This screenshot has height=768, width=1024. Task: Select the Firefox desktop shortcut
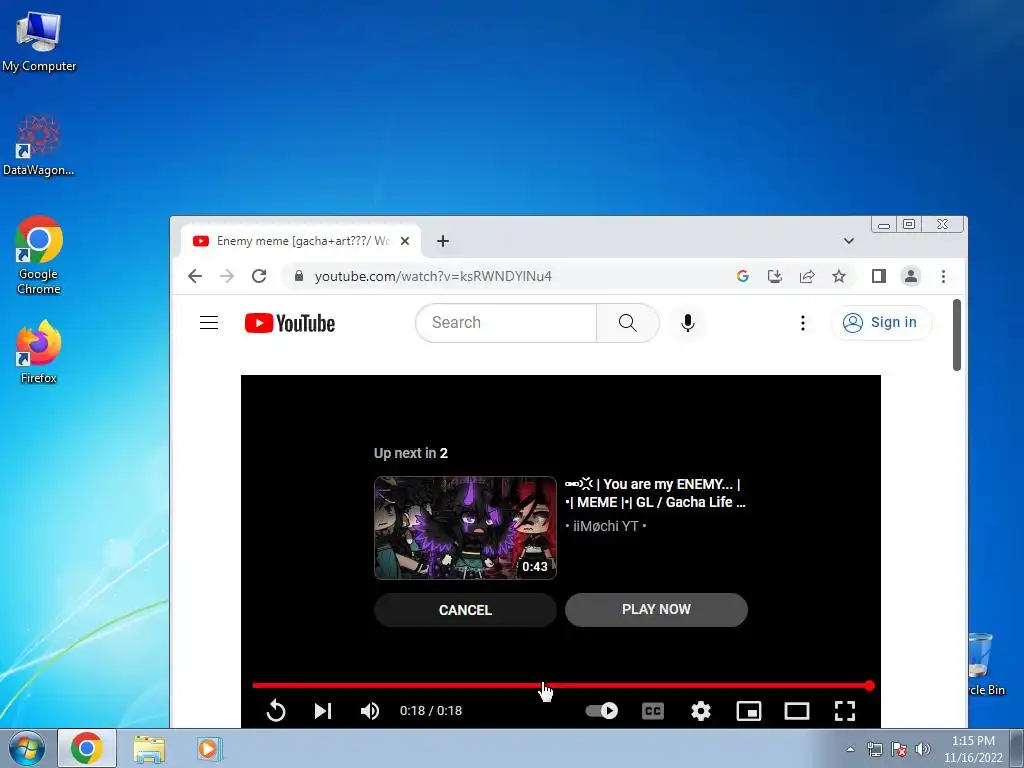[39, 351]
